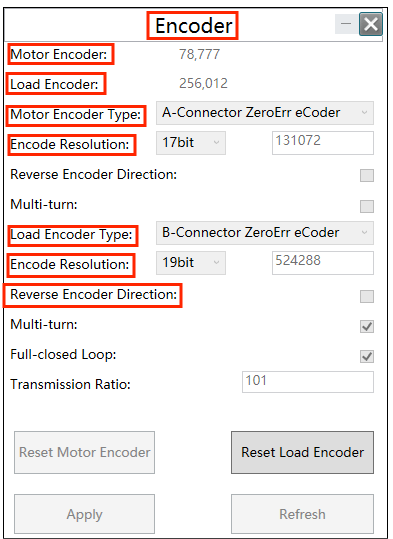This screenshot has height=539, width=393.
Task: Close the Encoder dialog
Action: coord(371,24)
